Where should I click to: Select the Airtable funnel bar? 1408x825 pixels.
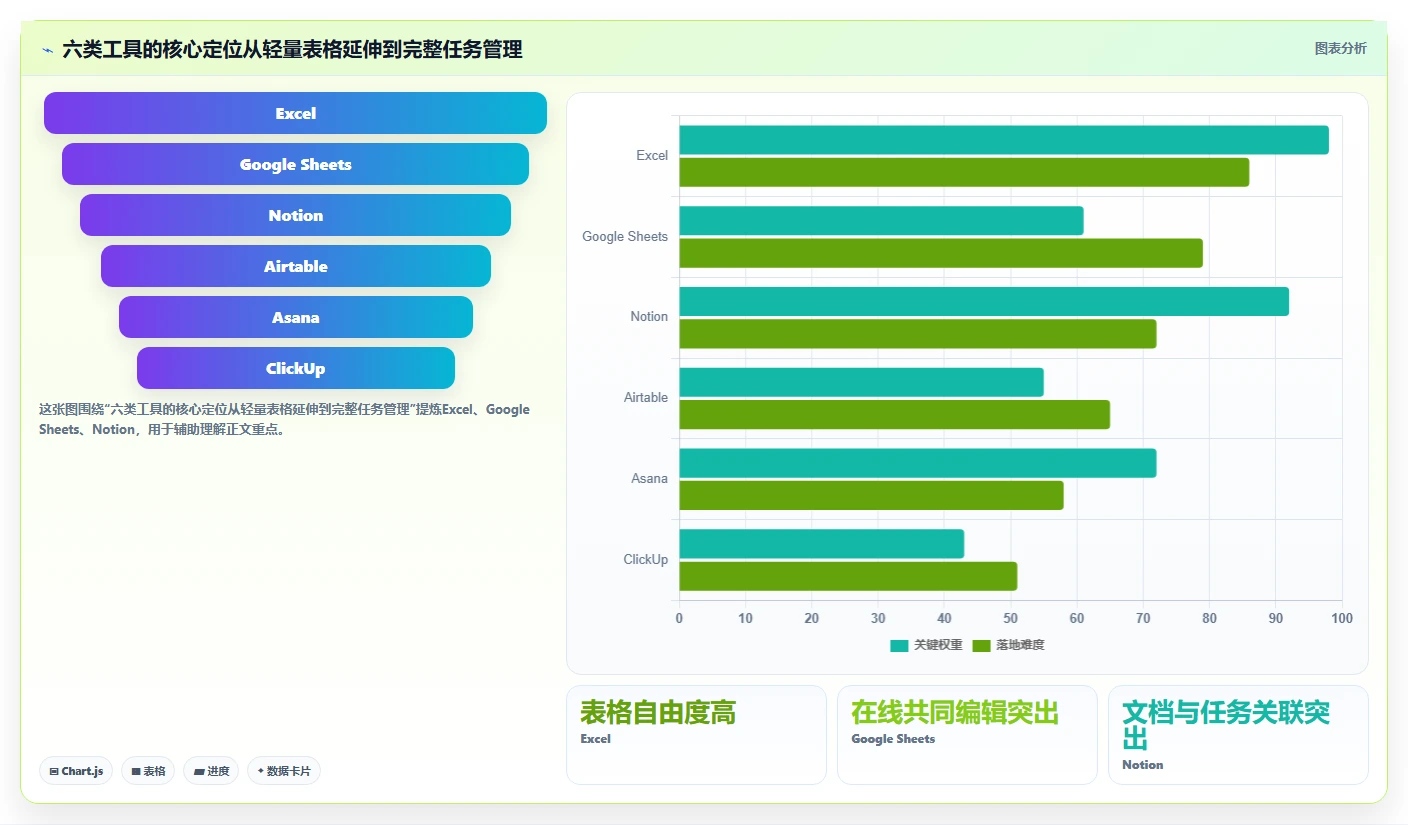click(295, 266)
